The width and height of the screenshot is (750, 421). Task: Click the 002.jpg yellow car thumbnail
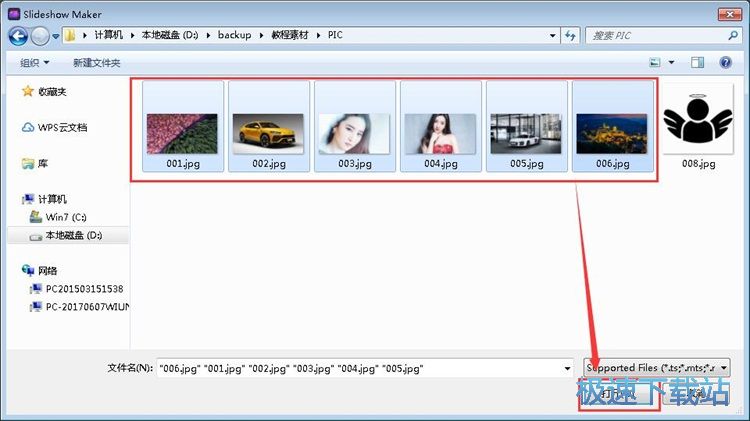coord(268,134)
